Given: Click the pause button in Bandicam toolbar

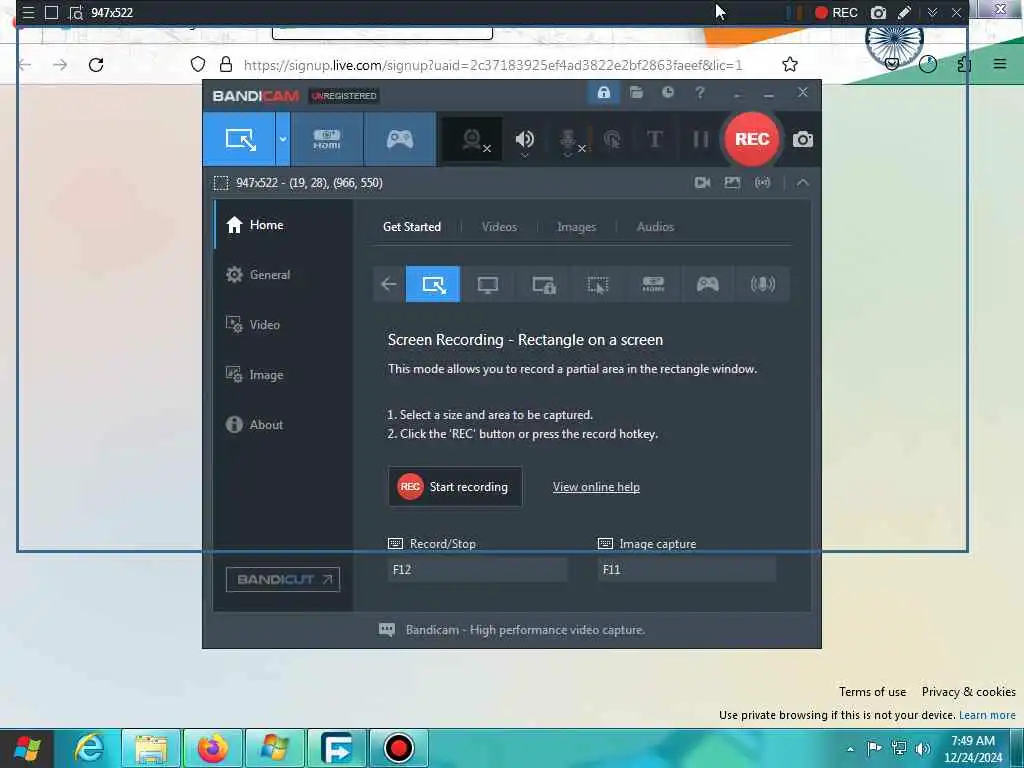Looking at the screenshot, I should point(701,139).
